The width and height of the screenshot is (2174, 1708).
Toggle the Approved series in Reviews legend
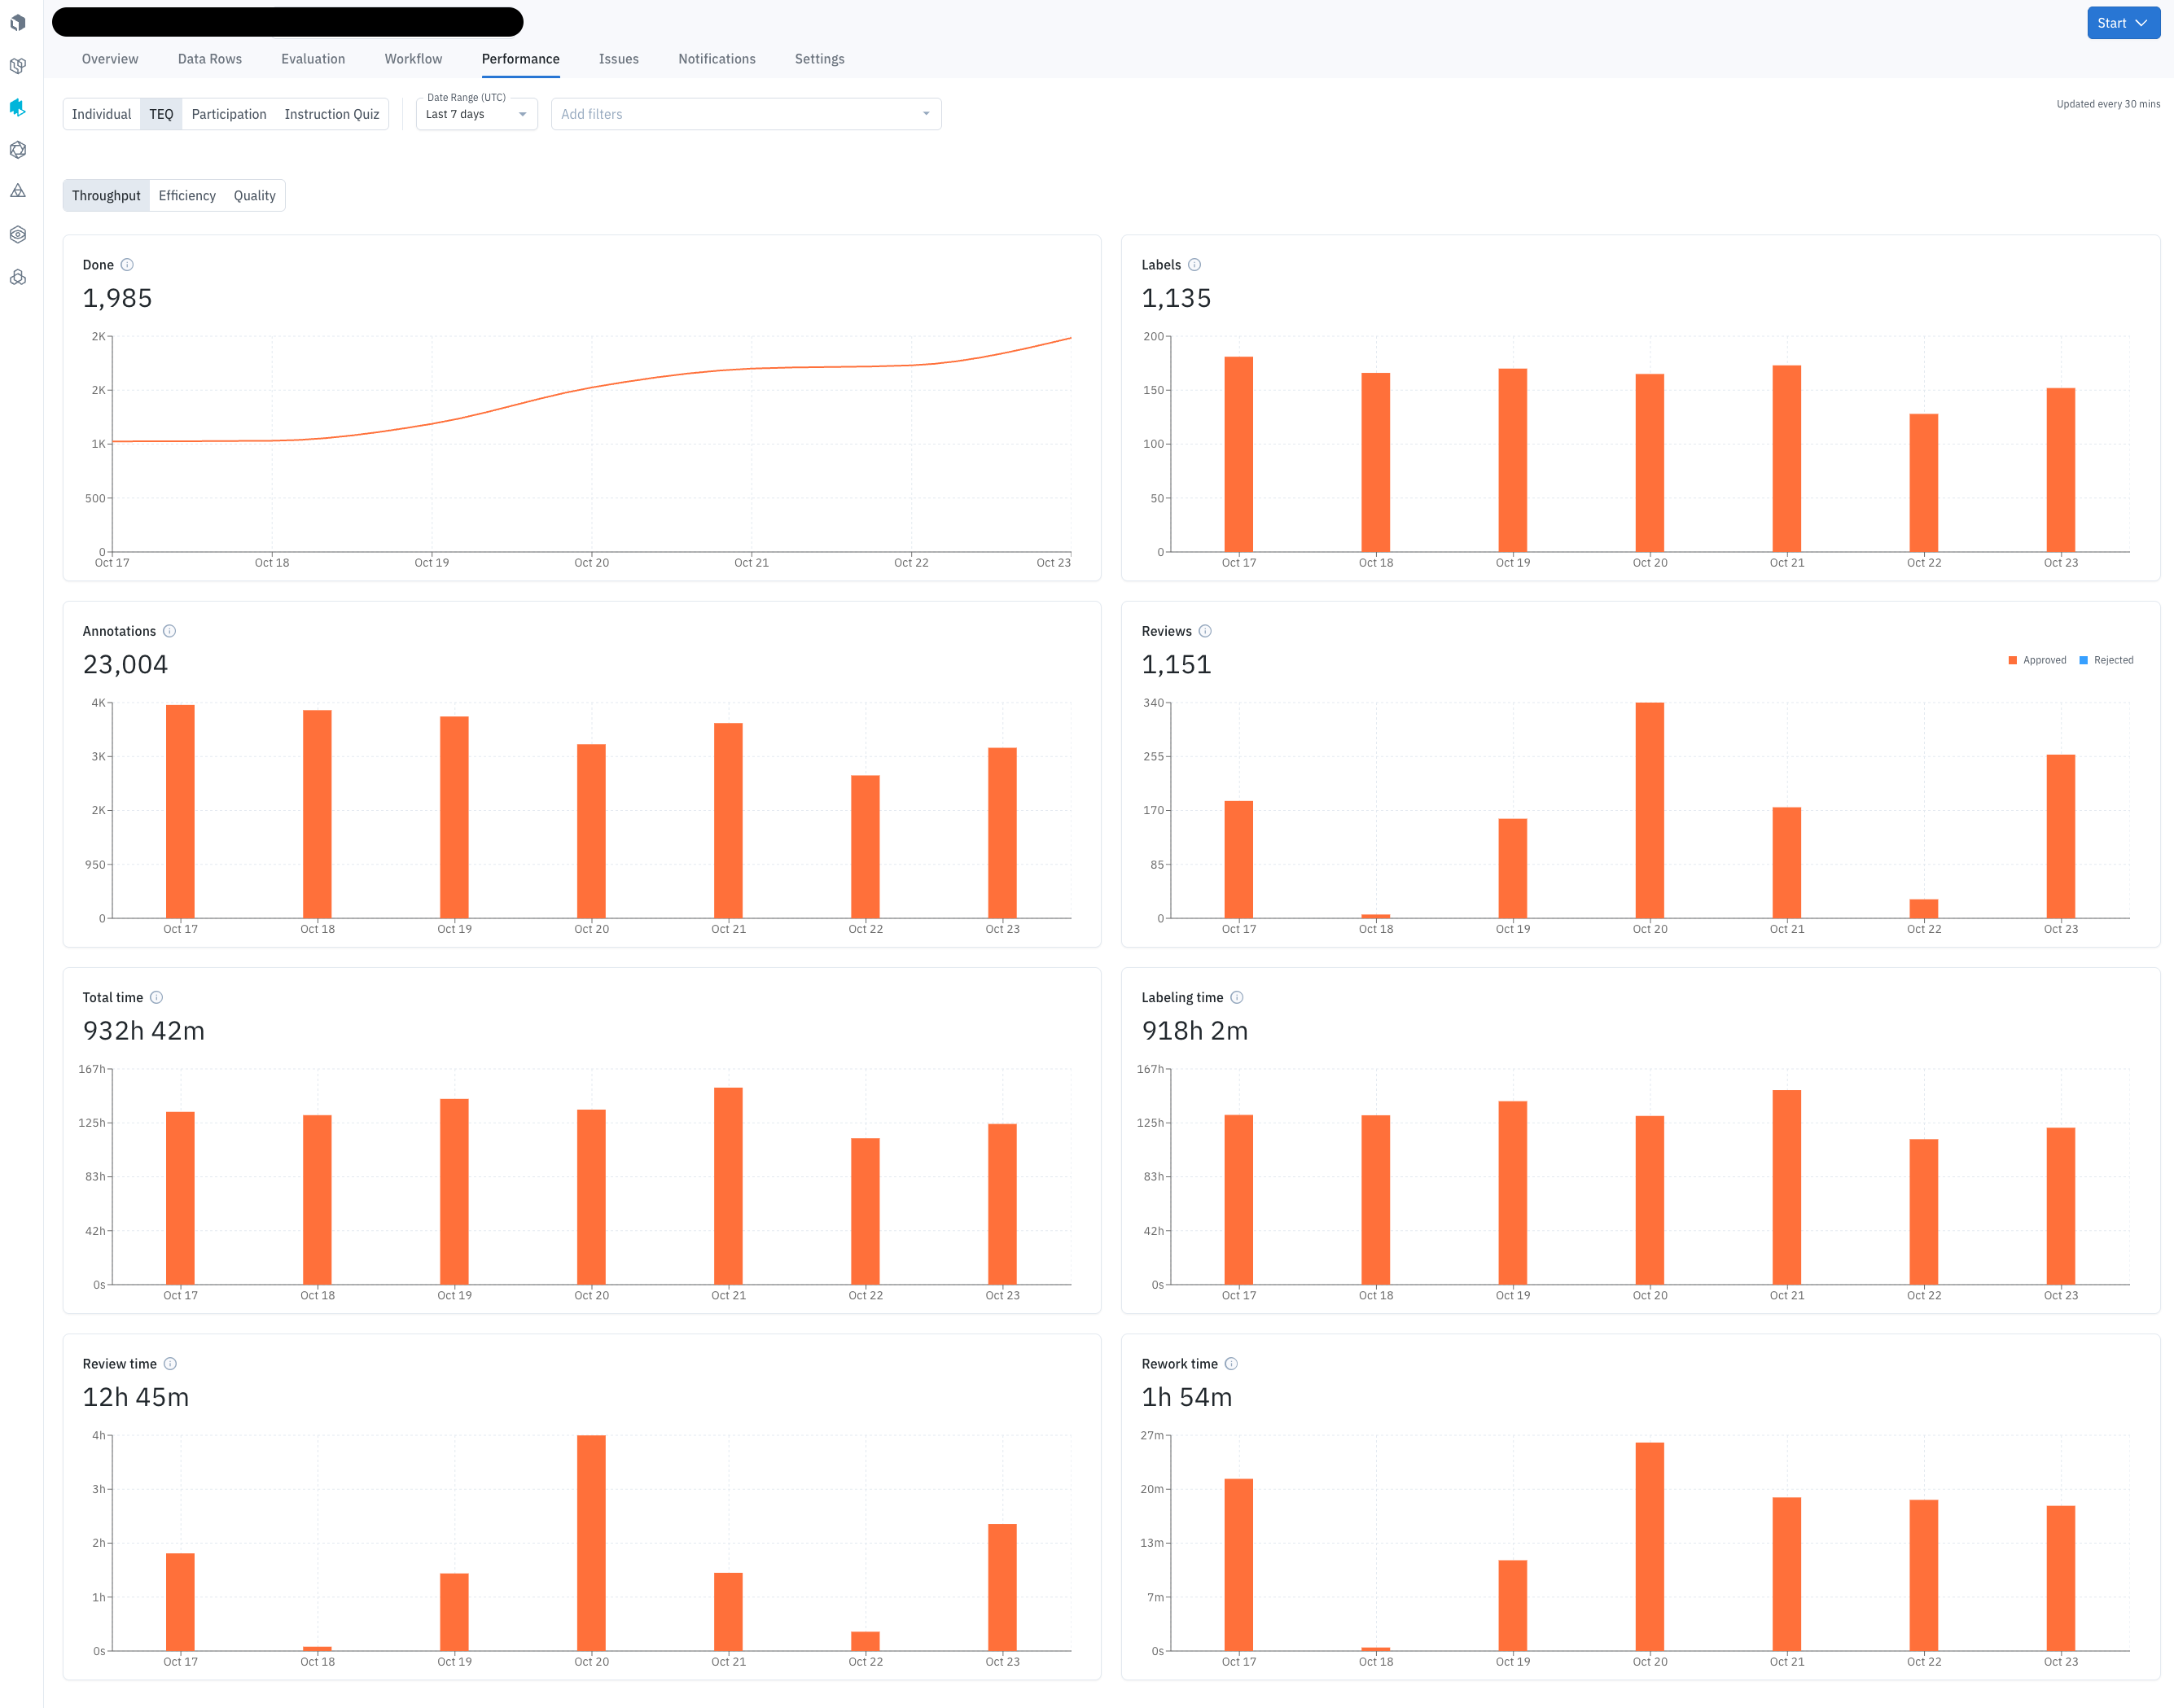pyautogui.click(x=2038, y=660)
